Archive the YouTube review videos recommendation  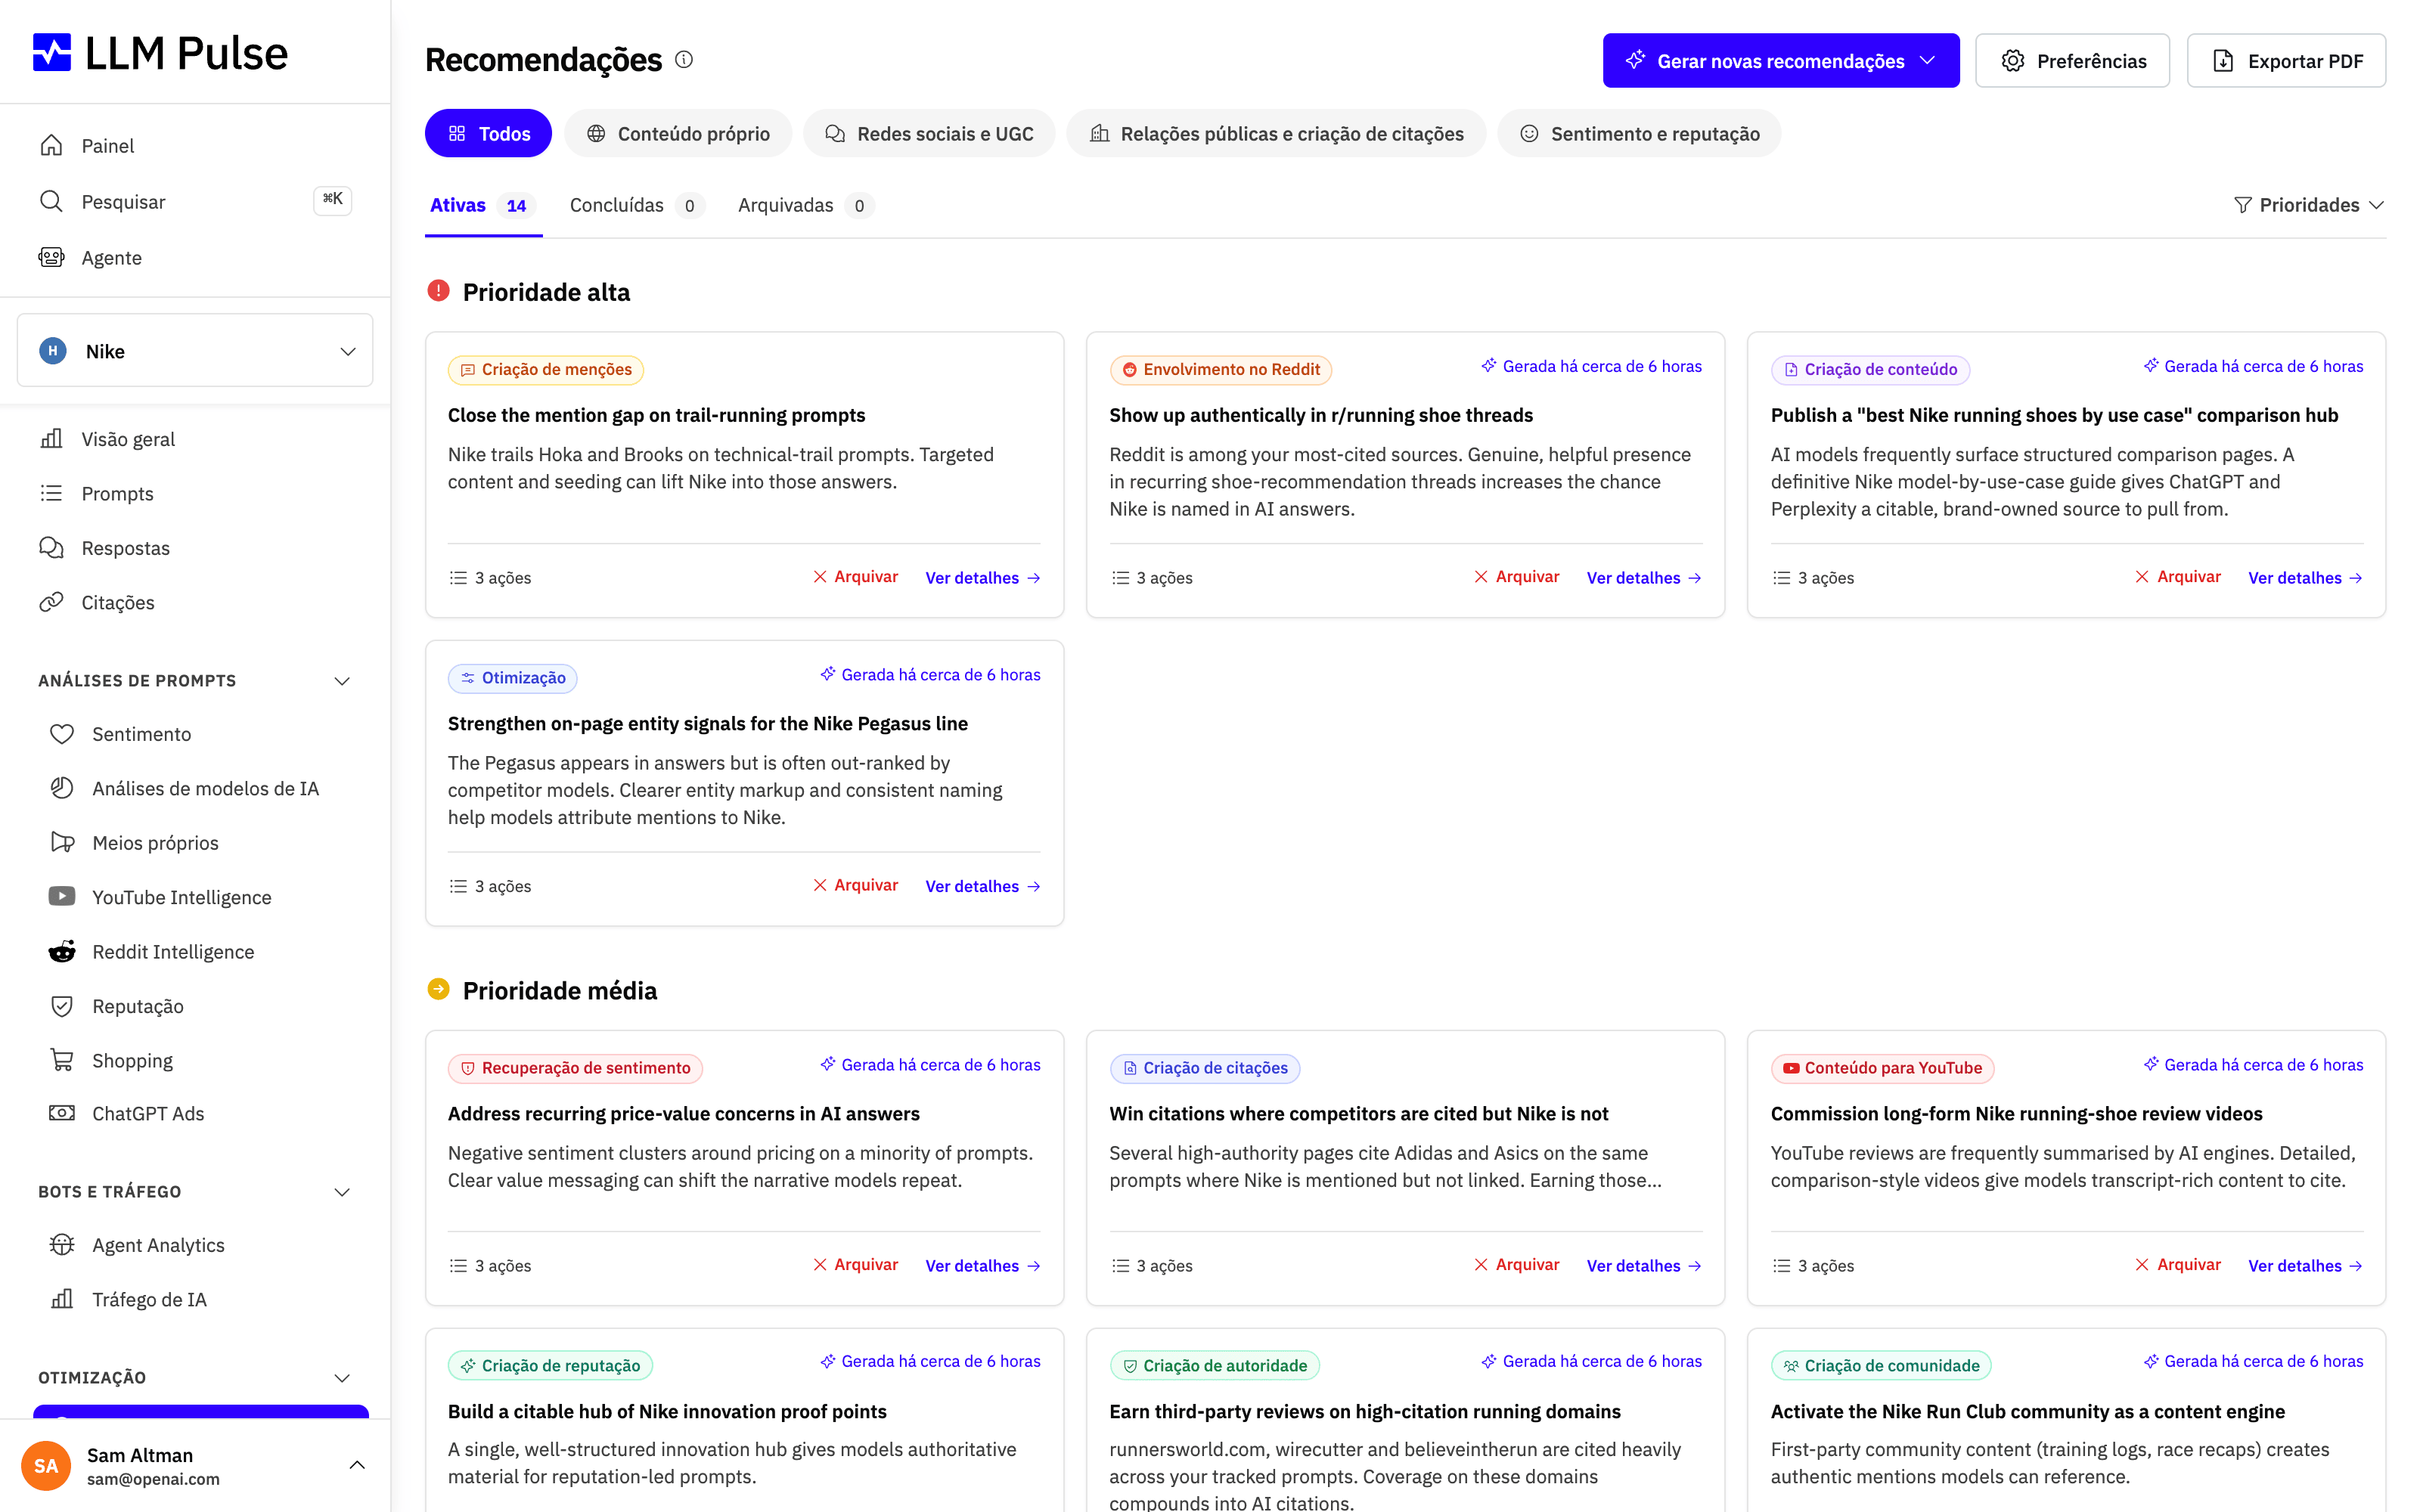pyautogui.click(x=2178, y=1265)
